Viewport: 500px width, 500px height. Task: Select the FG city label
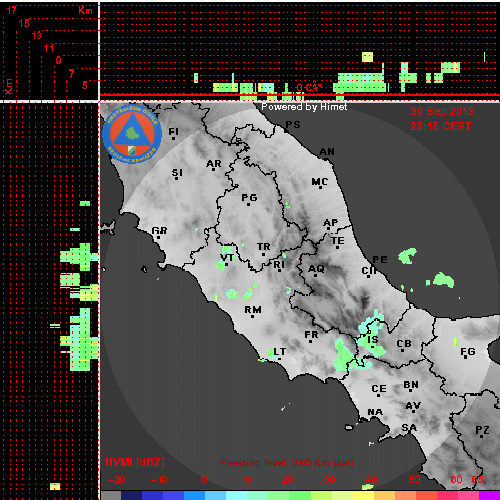468,351
